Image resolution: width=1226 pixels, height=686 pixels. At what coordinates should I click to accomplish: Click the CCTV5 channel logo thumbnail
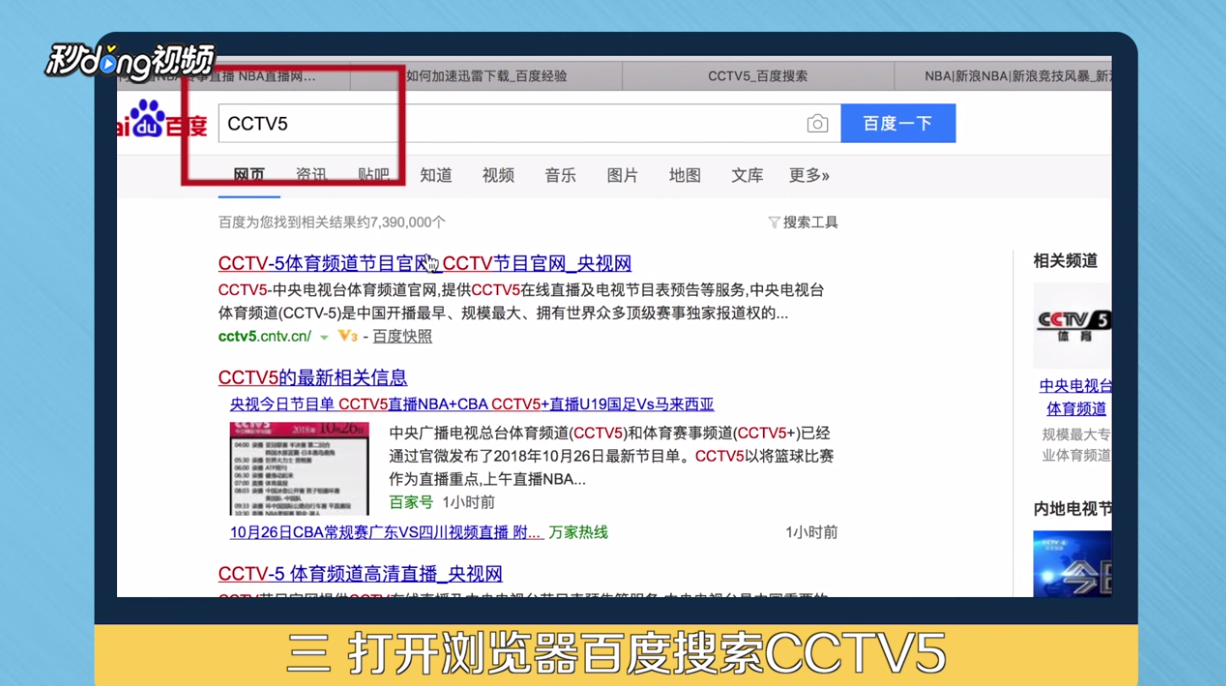coord(1072,326)
